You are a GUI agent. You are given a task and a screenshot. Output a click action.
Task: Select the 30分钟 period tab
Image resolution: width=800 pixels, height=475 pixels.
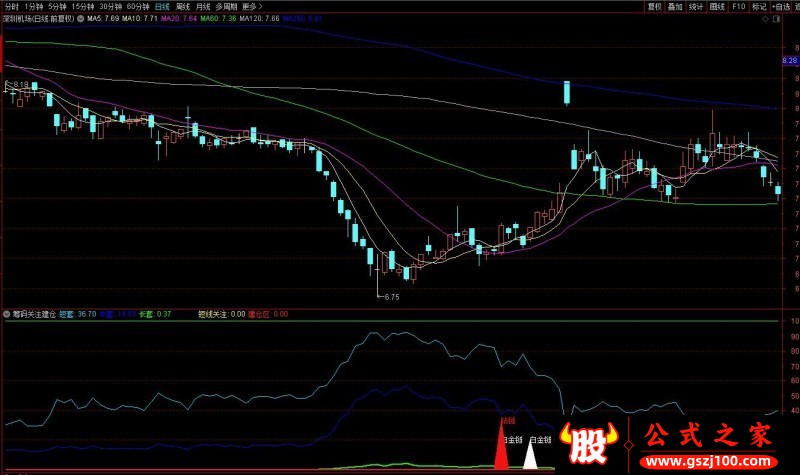click(x=110, y=7)
